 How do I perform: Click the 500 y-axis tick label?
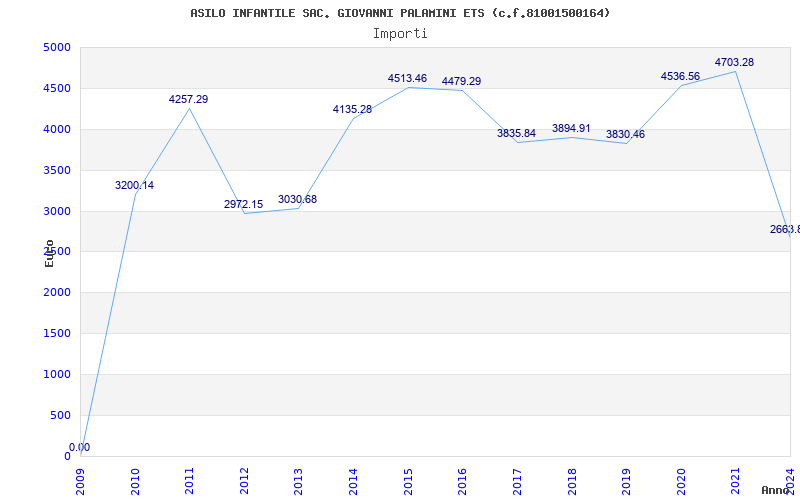click(61, 415)
